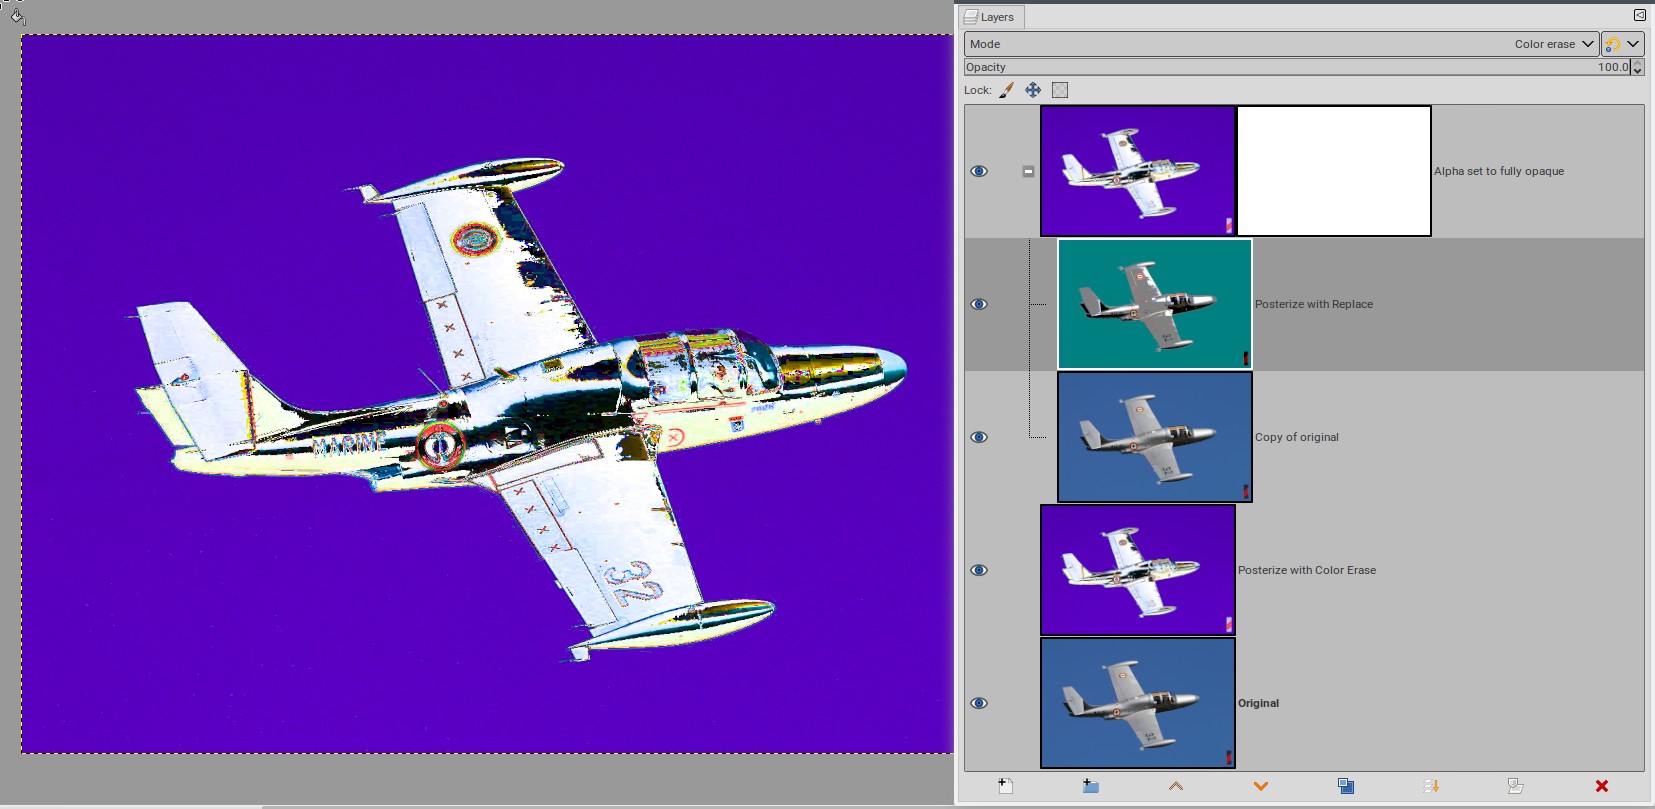The height and width of the screenshot is (809, 1655).
Task: Open the mode group dropdown arrow
Action: coord(1633,44)
